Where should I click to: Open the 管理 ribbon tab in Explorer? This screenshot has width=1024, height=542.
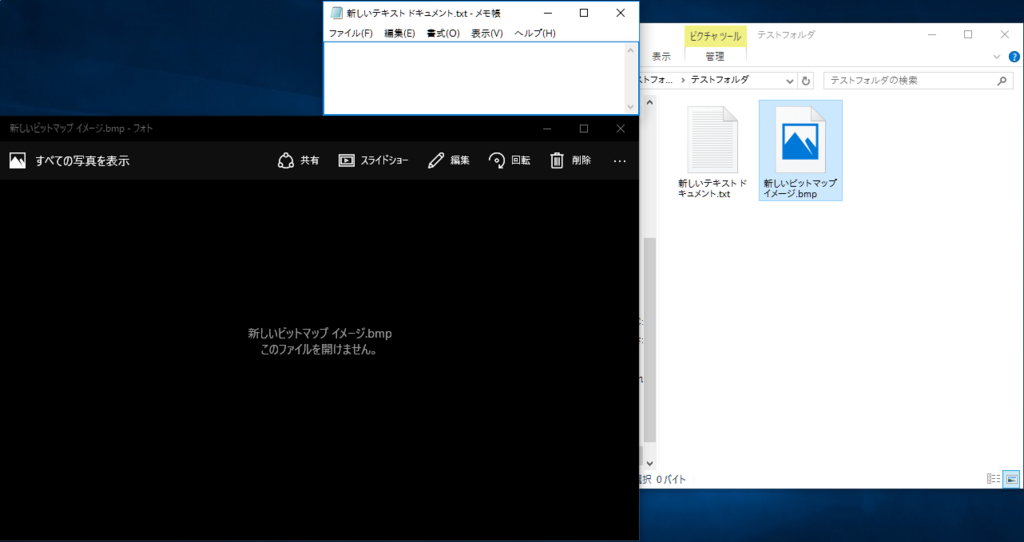click(x=715, y=57)
